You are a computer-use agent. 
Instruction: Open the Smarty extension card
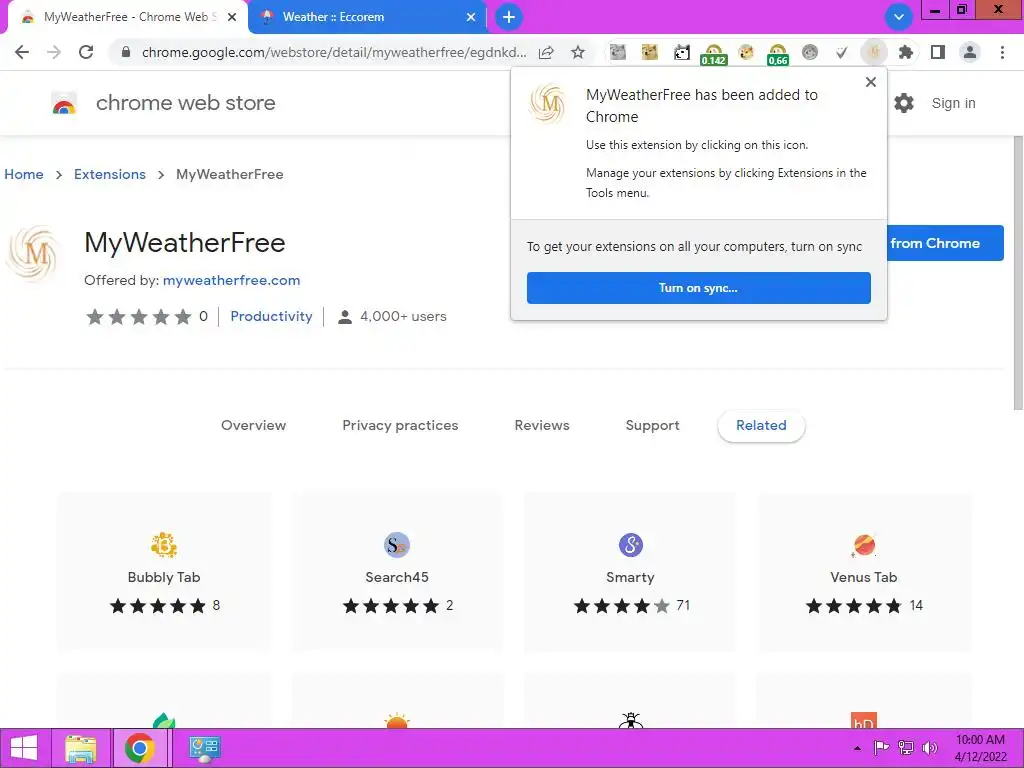[630, 572]
